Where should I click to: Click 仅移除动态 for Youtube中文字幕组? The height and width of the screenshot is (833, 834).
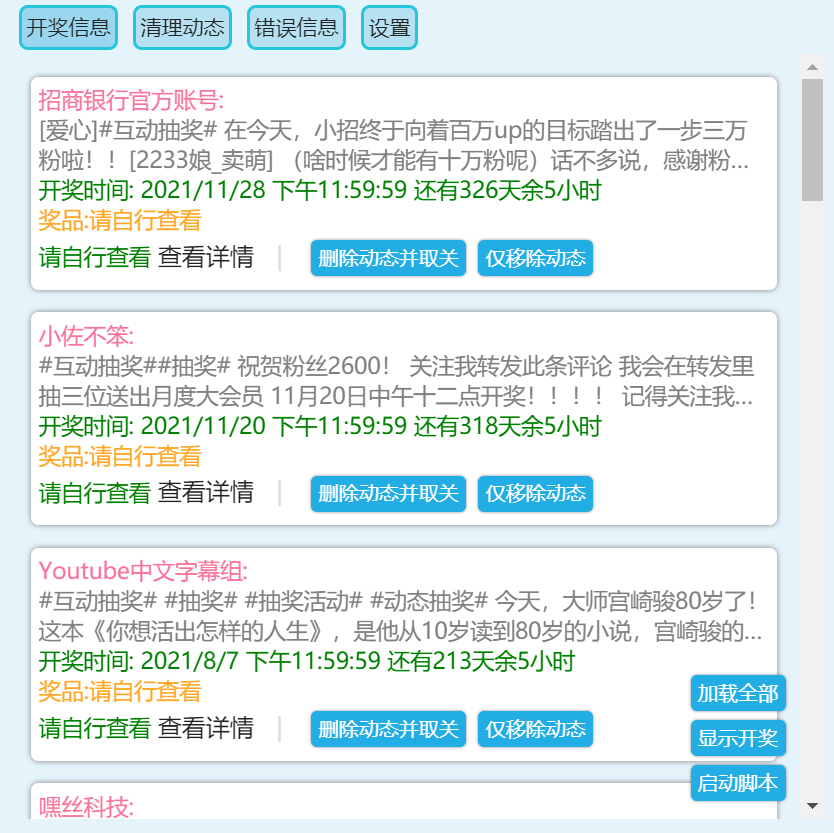point(535,729)
